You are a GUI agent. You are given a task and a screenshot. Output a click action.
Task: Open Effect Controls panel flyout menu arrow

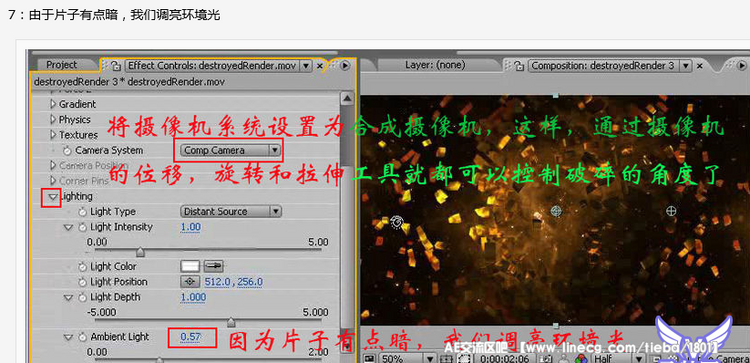point(344,66)
